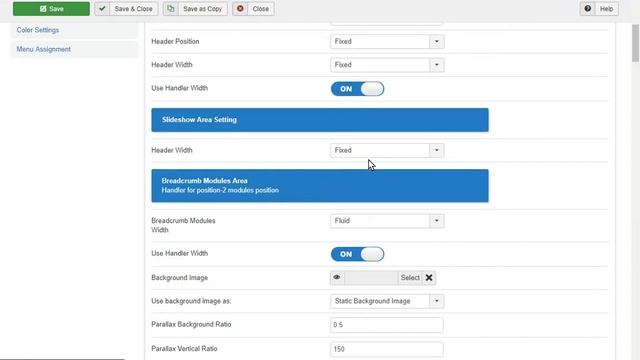Open the Header Position dropdown
Viewport: 640px width, 360px height.
[387, 41]
